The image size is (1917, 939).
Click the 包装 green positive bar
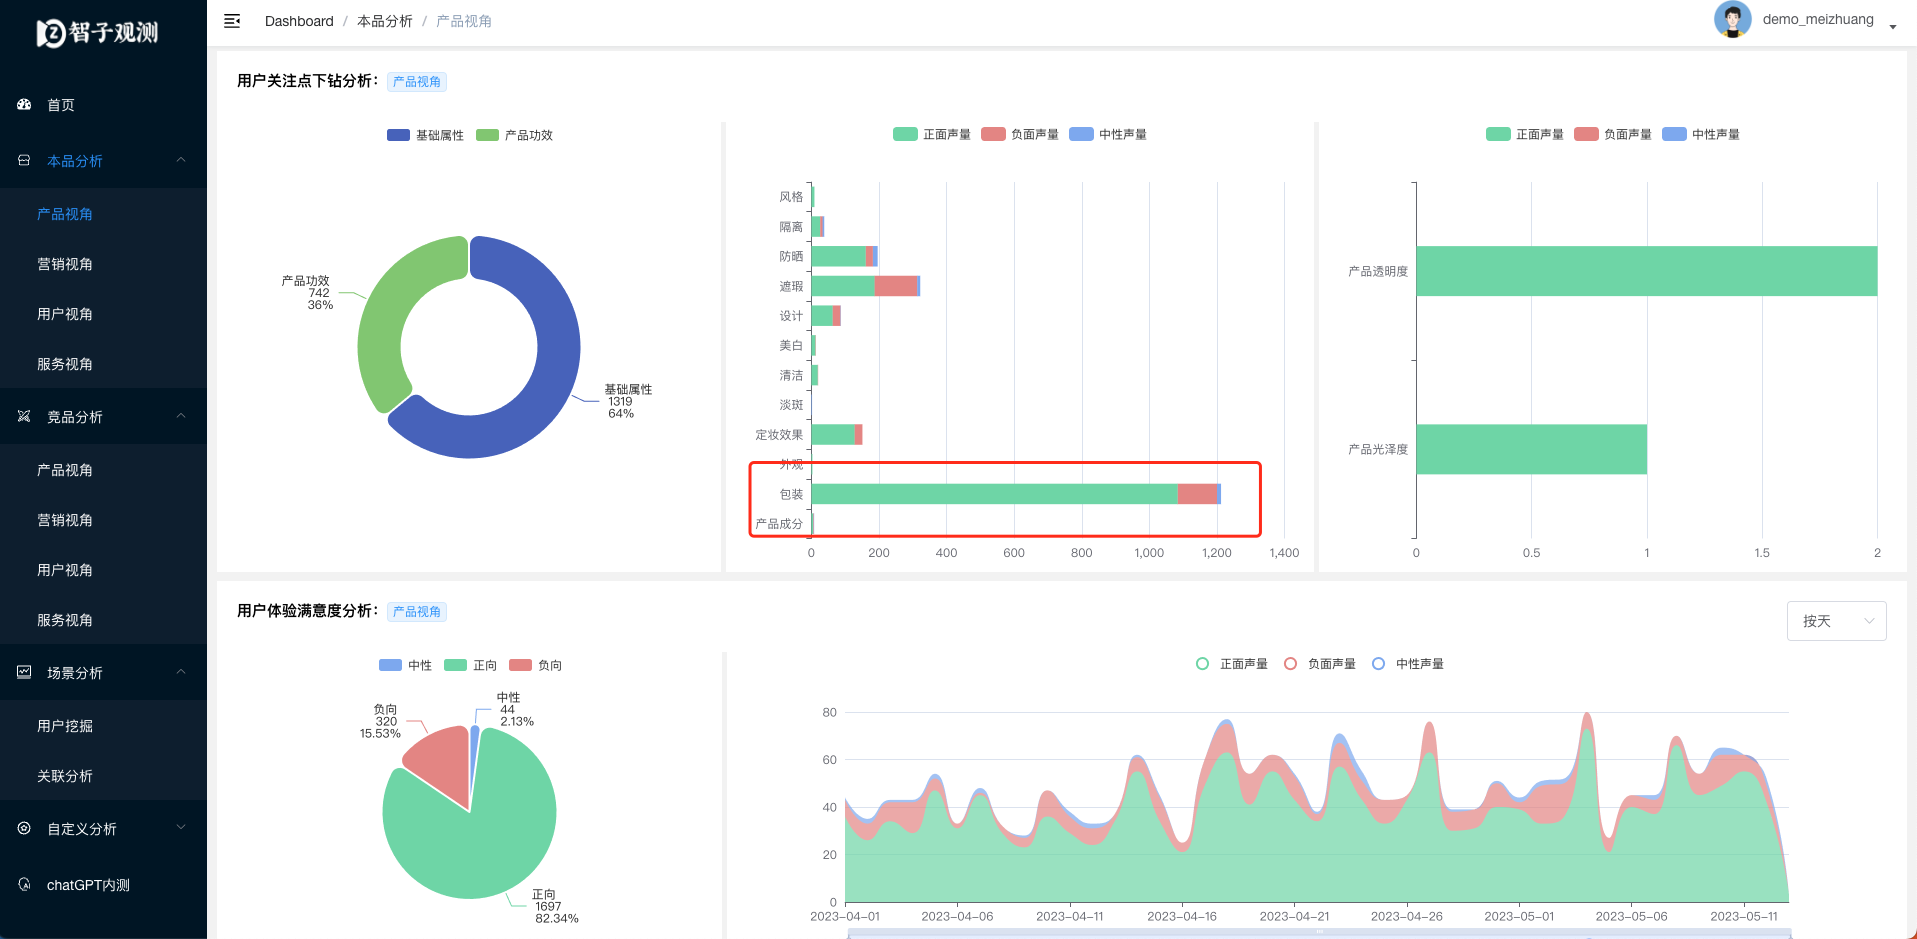tap(994, 494)
